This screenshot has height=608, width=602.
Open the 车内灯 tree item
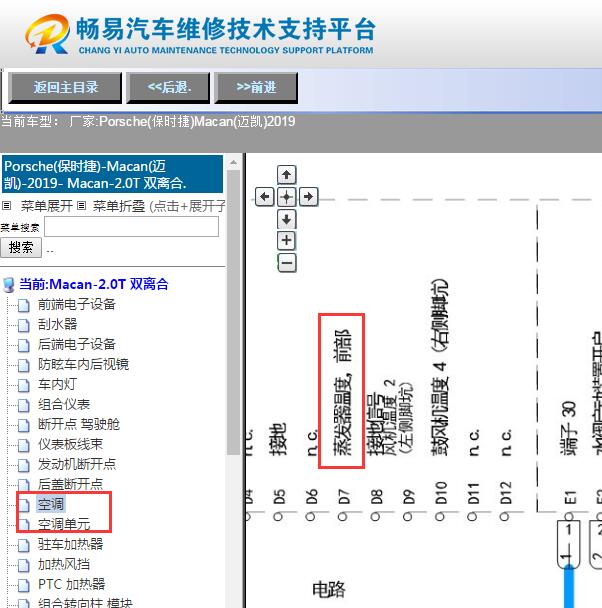coord(57,384)
